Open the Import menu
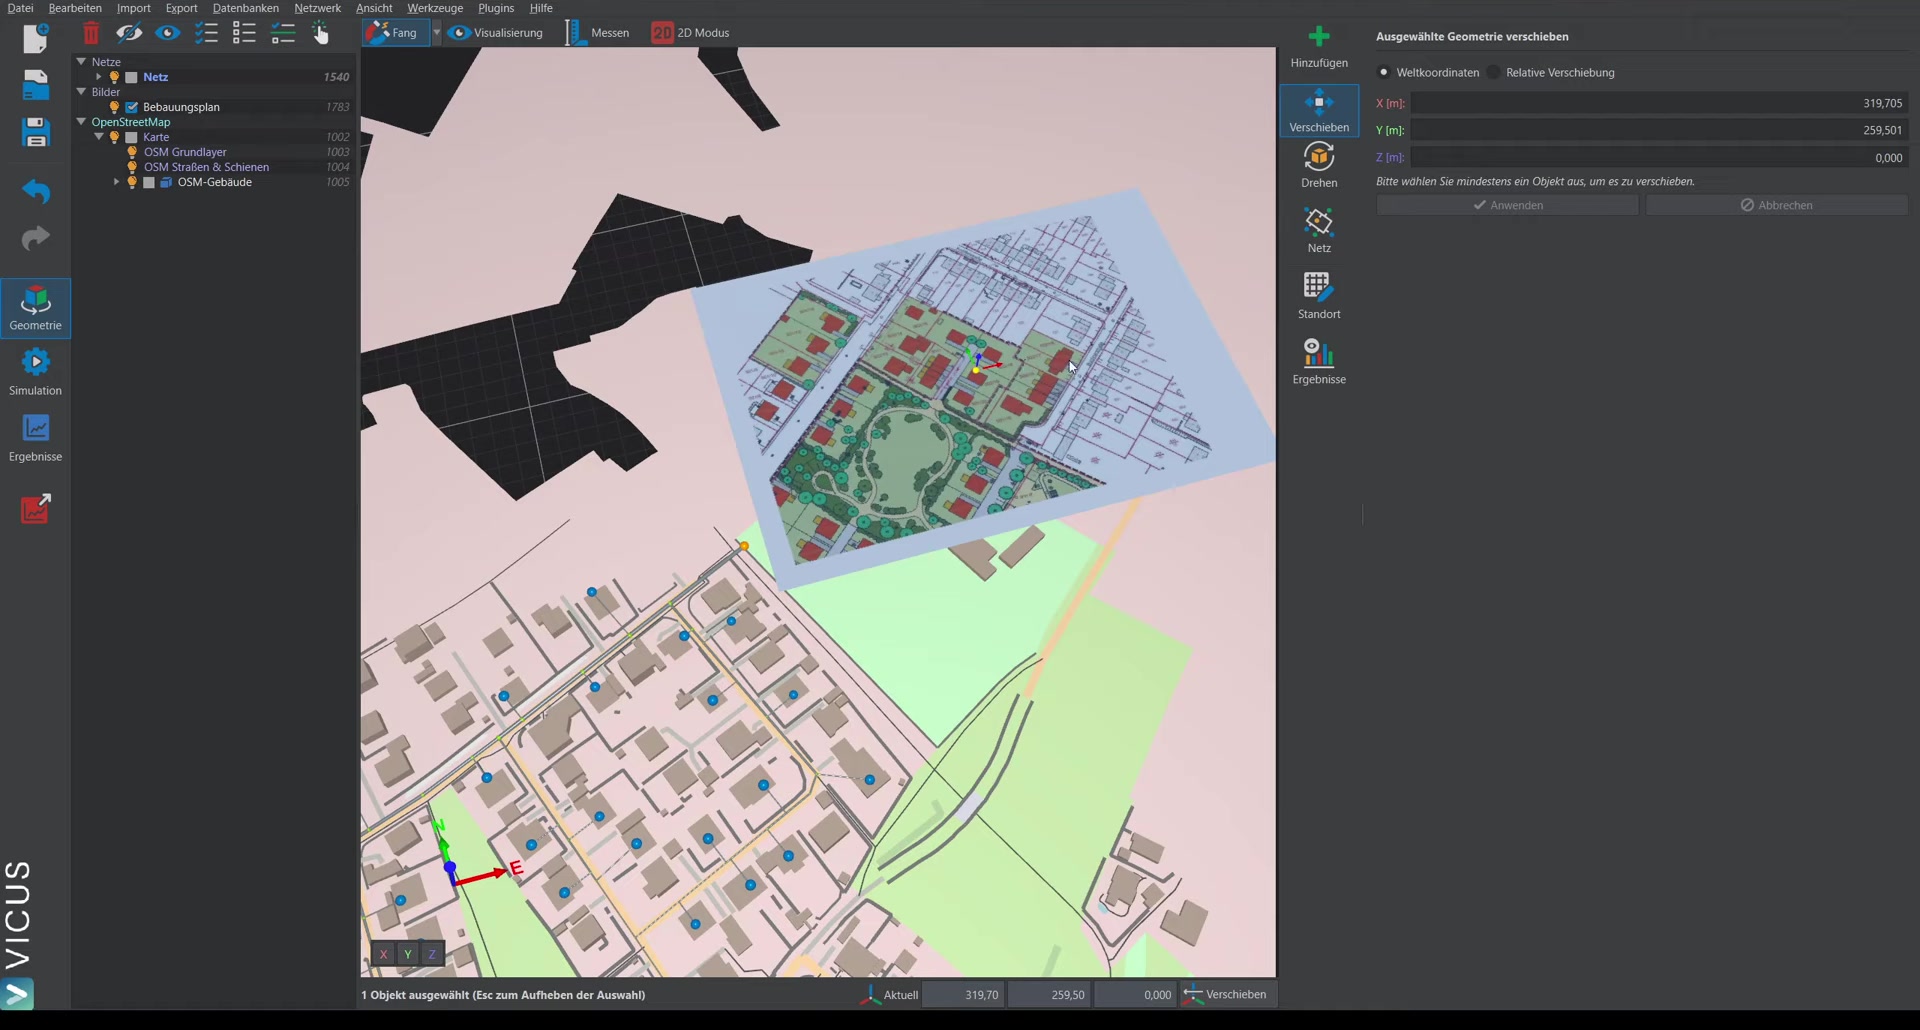The width and height of the screenshot is (1920, 1030). 134,8
